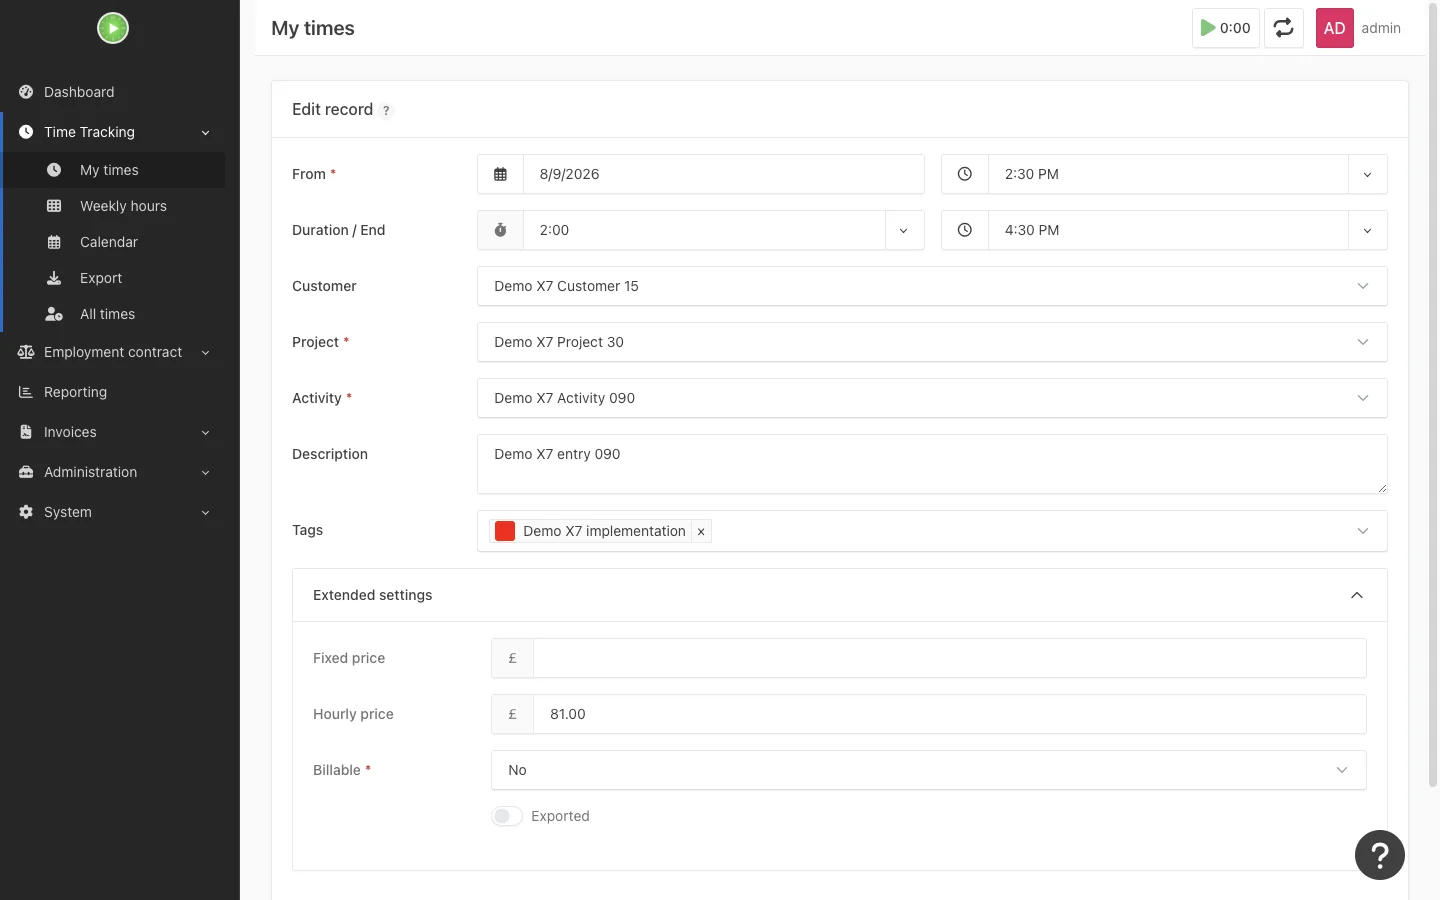
Task: Click the Employment contract scale icon
Action: coord(26,352)
